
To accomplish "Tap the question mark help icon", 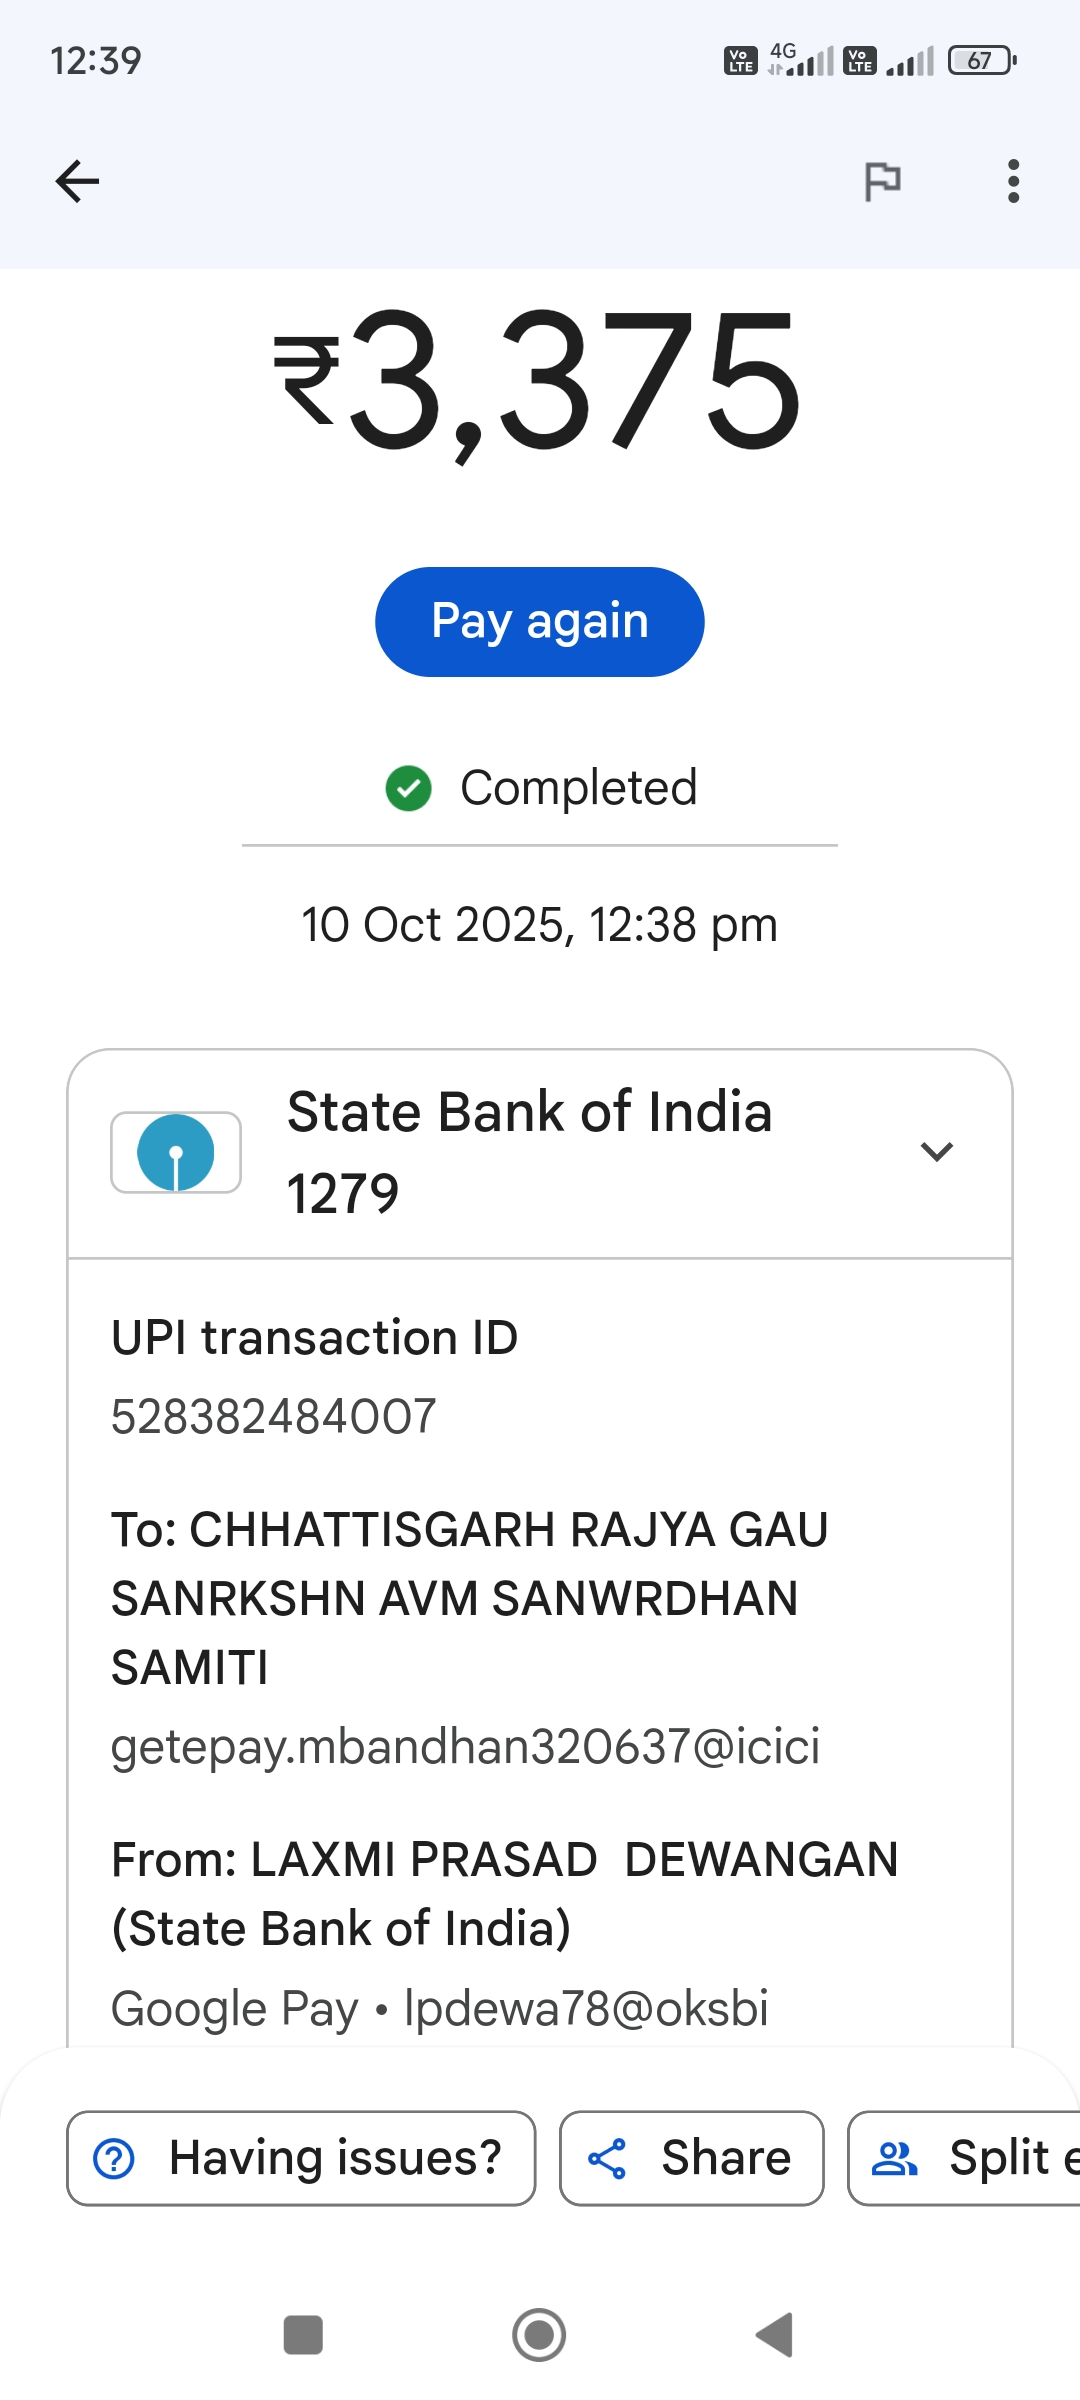I will coord(114,2158).
